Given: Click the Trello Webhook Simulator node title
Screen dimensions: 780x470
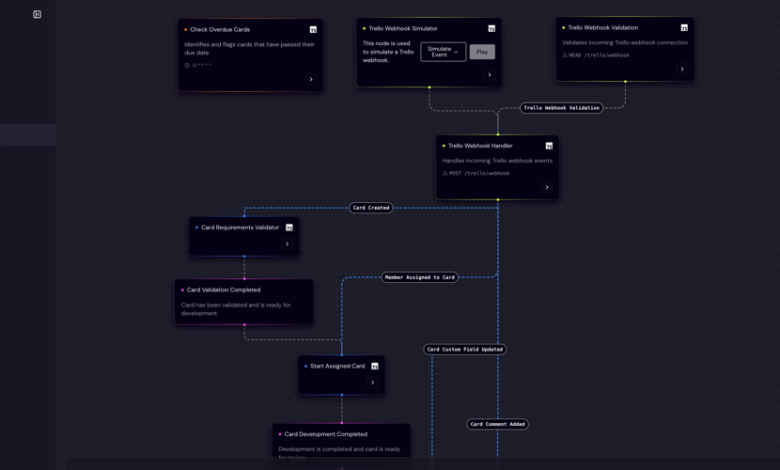Looking at the screenshot, I should click(x=403, y=28).
